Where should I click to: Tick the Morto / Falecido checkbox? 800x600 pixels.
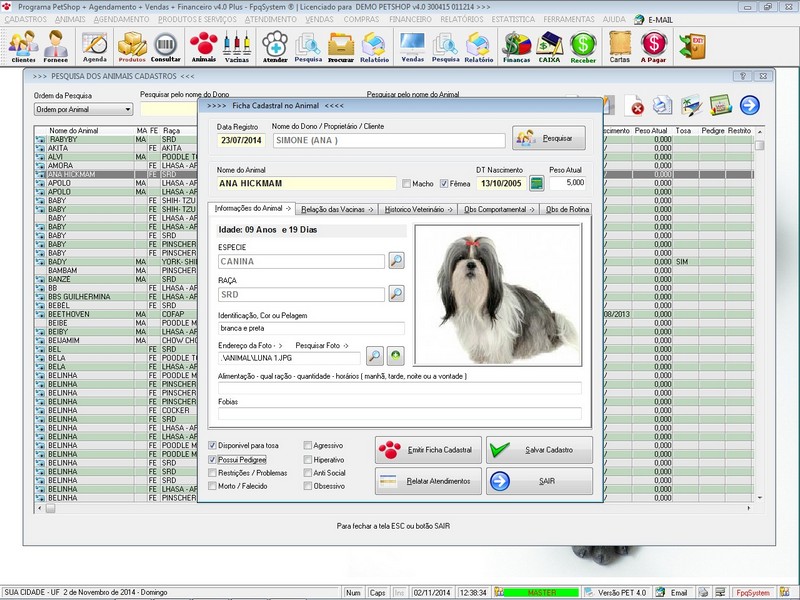pyautogui.click(x=213, y=486)
